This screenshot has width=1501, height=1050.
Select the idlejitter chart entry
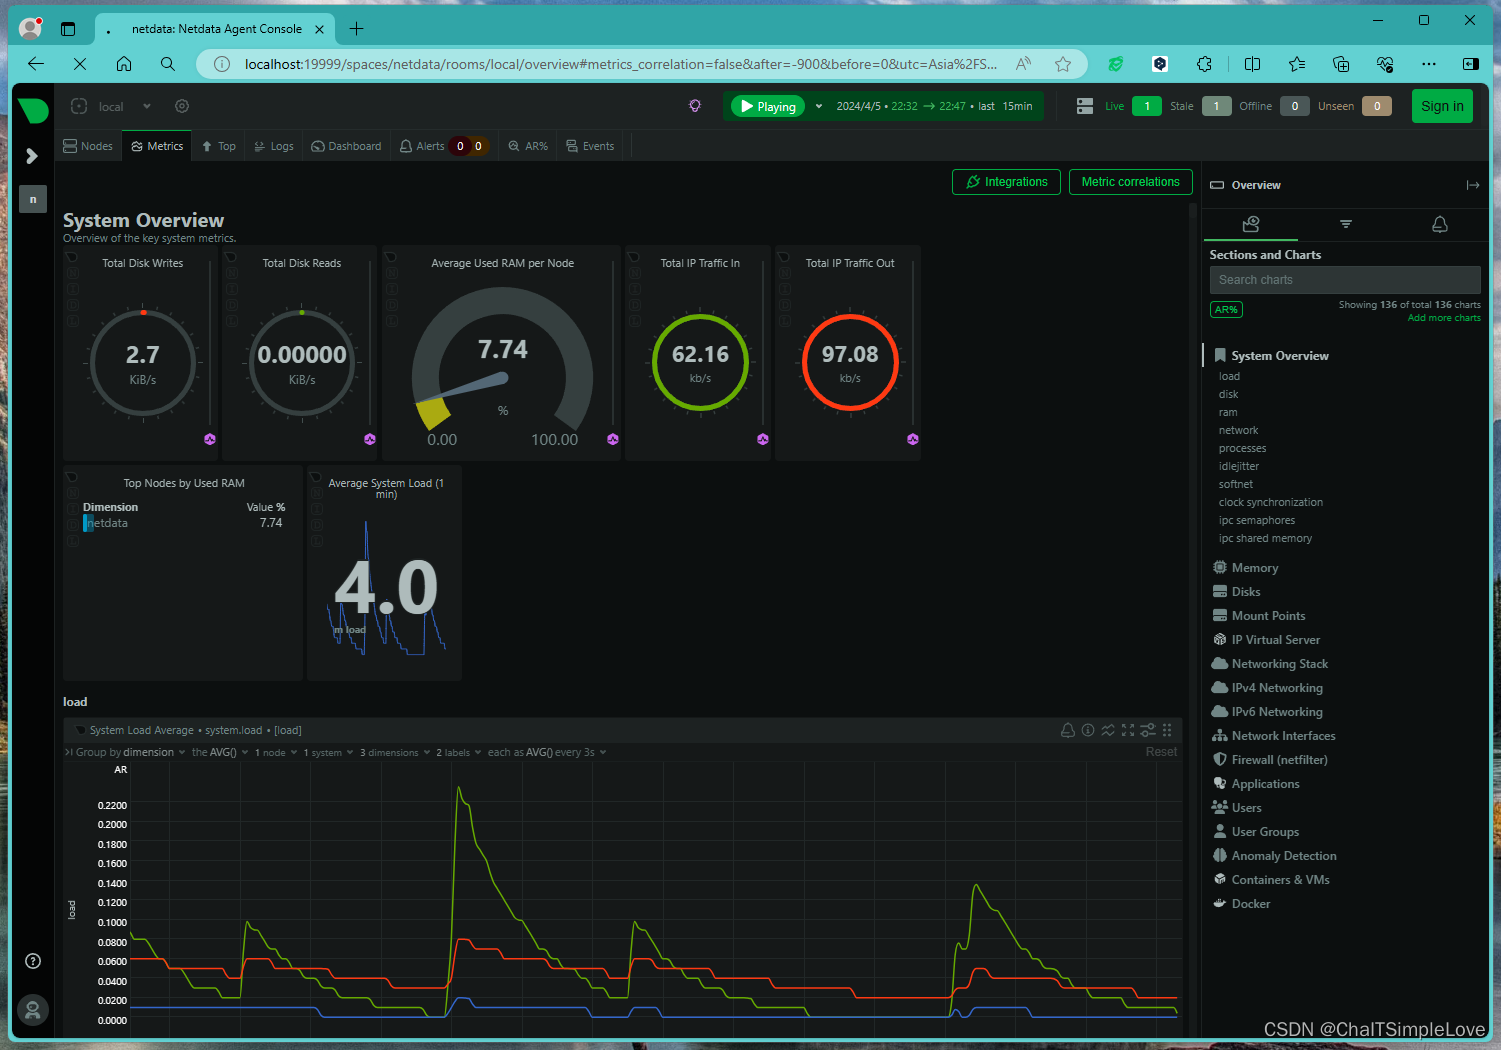point(1239,466)
